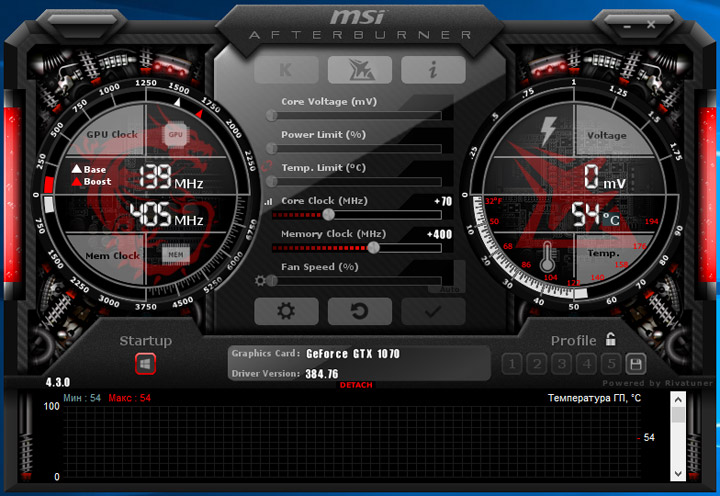Save profile with the floppy disk icon

[636, 364]
